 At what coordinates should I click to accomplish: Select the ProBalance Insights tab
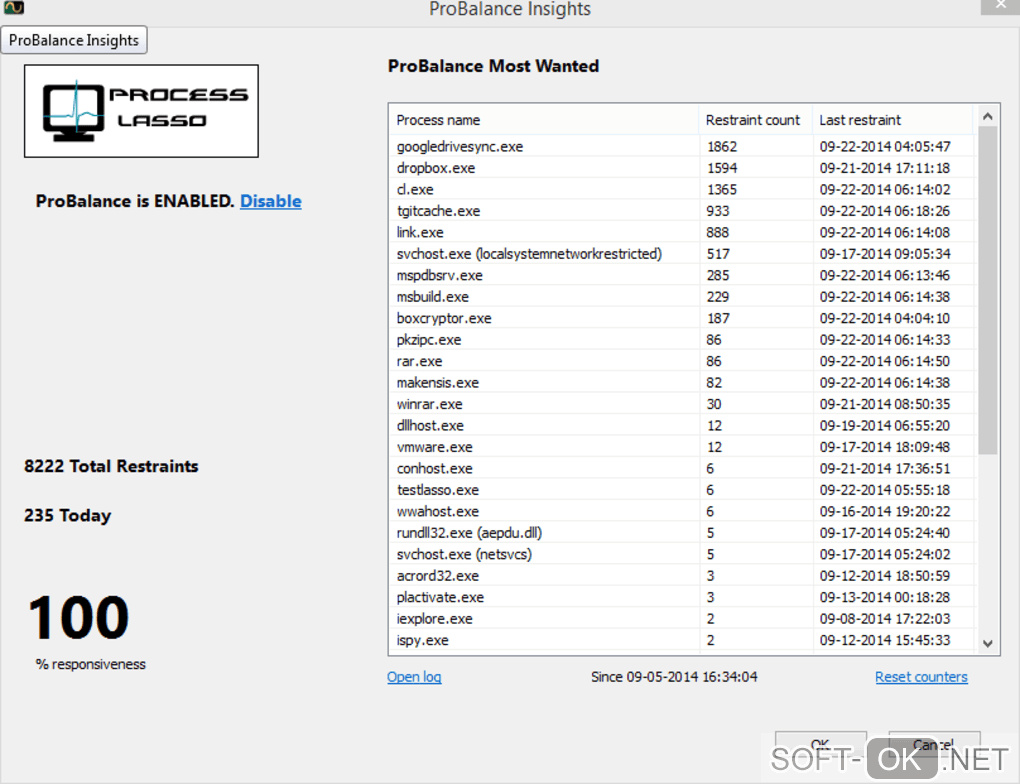point(74,40)
